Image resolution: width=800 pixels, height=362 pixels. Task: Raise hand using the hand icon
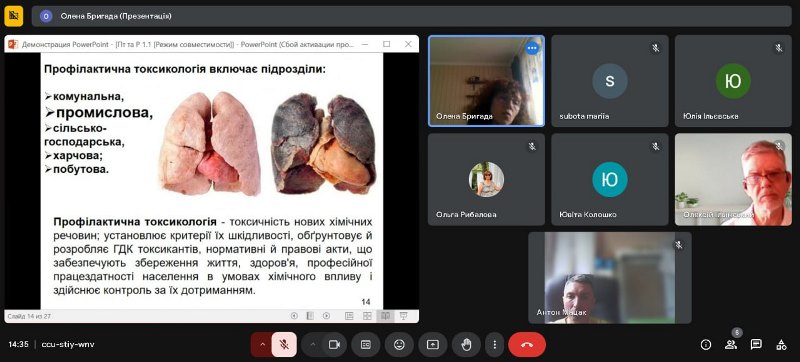coord(466,345)
